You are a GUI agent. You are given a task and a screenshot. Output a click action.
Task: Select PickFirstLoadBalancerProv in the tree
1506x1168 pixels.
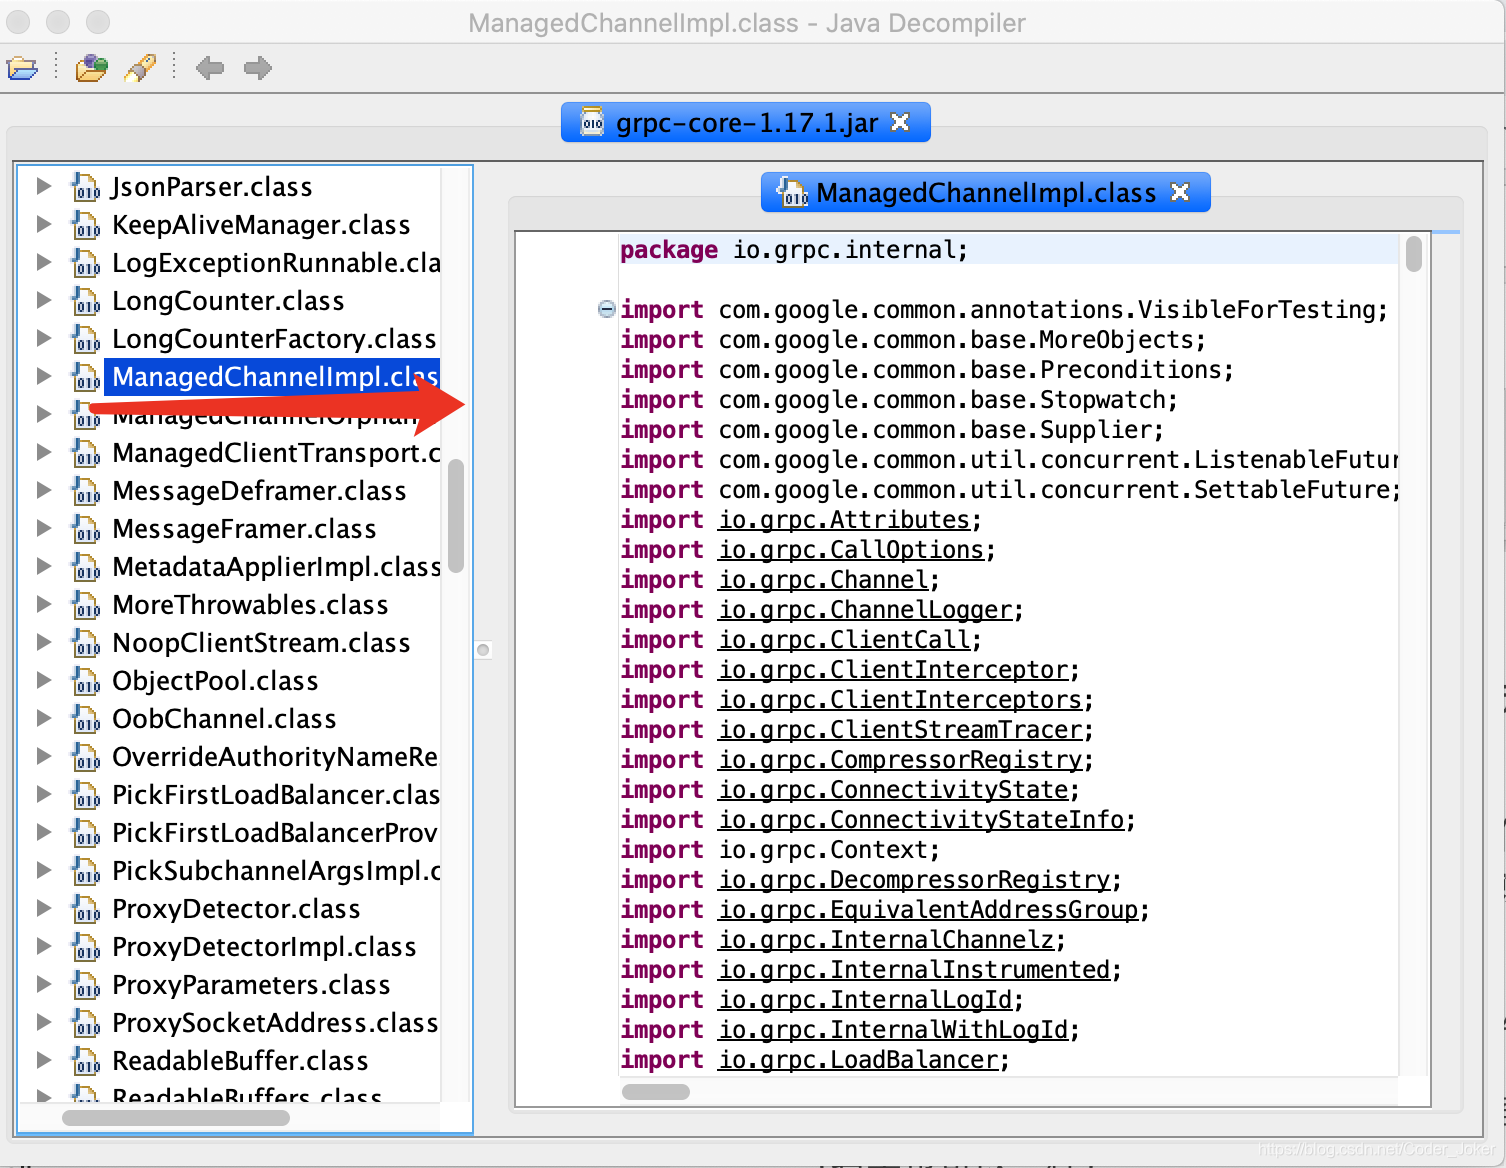point(275,833)
